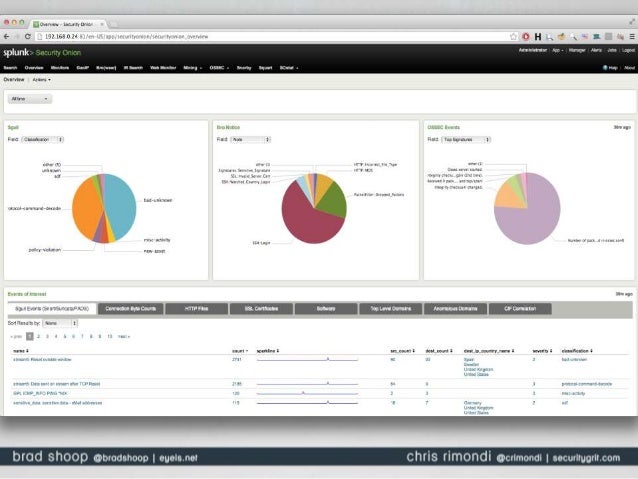Switch to the HTTP Files tab
The height and width of the screenshot is (479, 638).
[x=197, y=309]
